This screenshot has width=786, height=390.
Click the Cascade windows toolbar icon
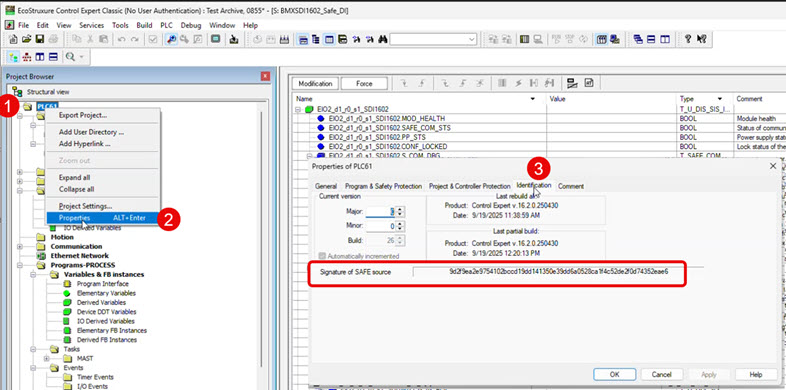(638, 39)
